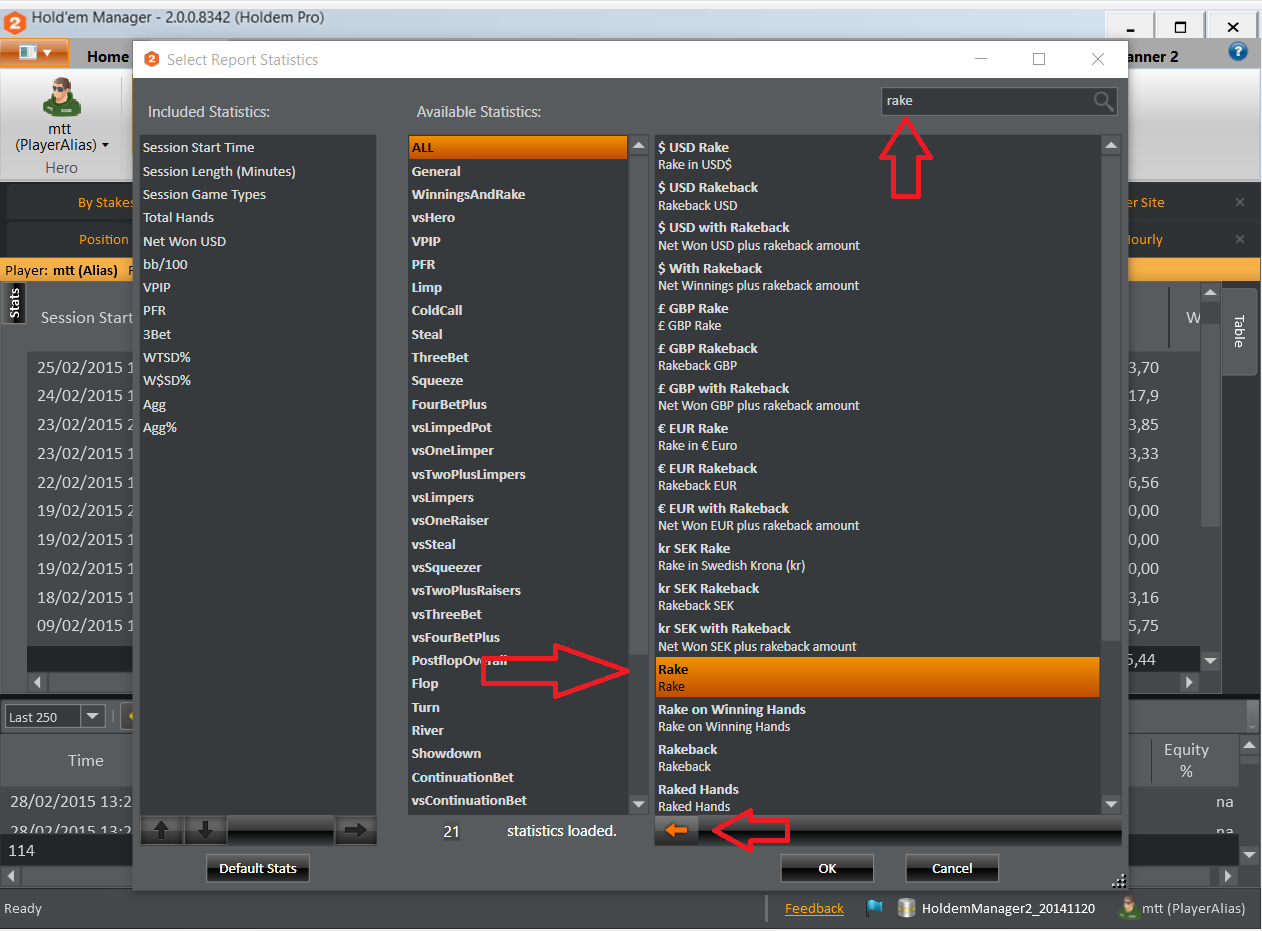Select Agg% in Included Statistics
The width and height of the screenshot is (1262, 931).
click(x=257, y=427)
